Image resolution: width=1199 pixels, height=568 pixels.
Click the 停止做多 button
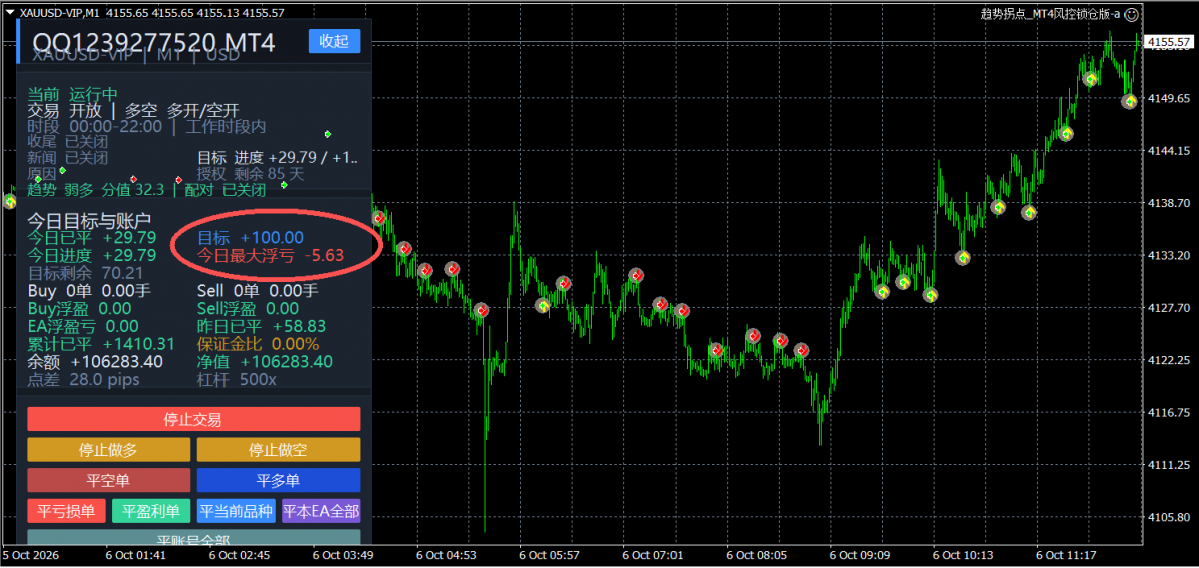[x=109, y=450]
